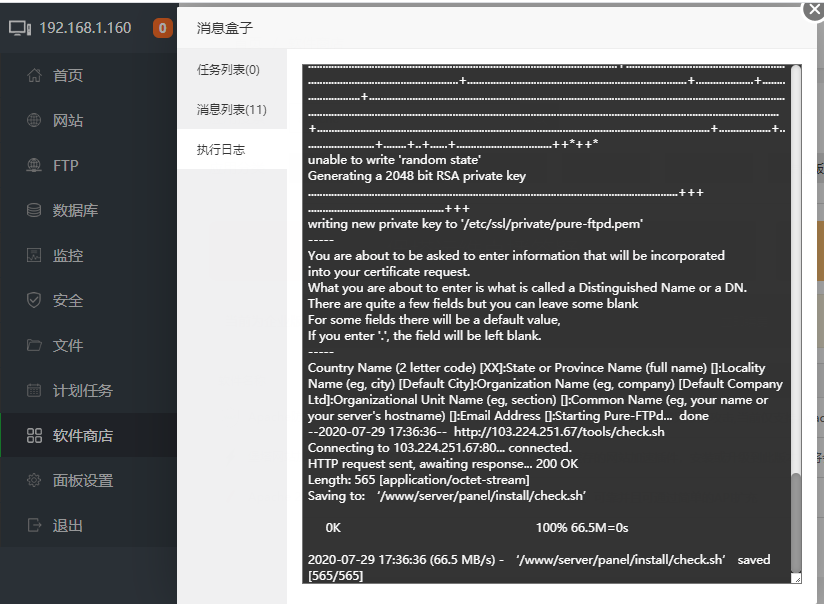Viewport: 824px width, 604px height.
Task: Click the logout icon beside 退出
Action: 34,525
